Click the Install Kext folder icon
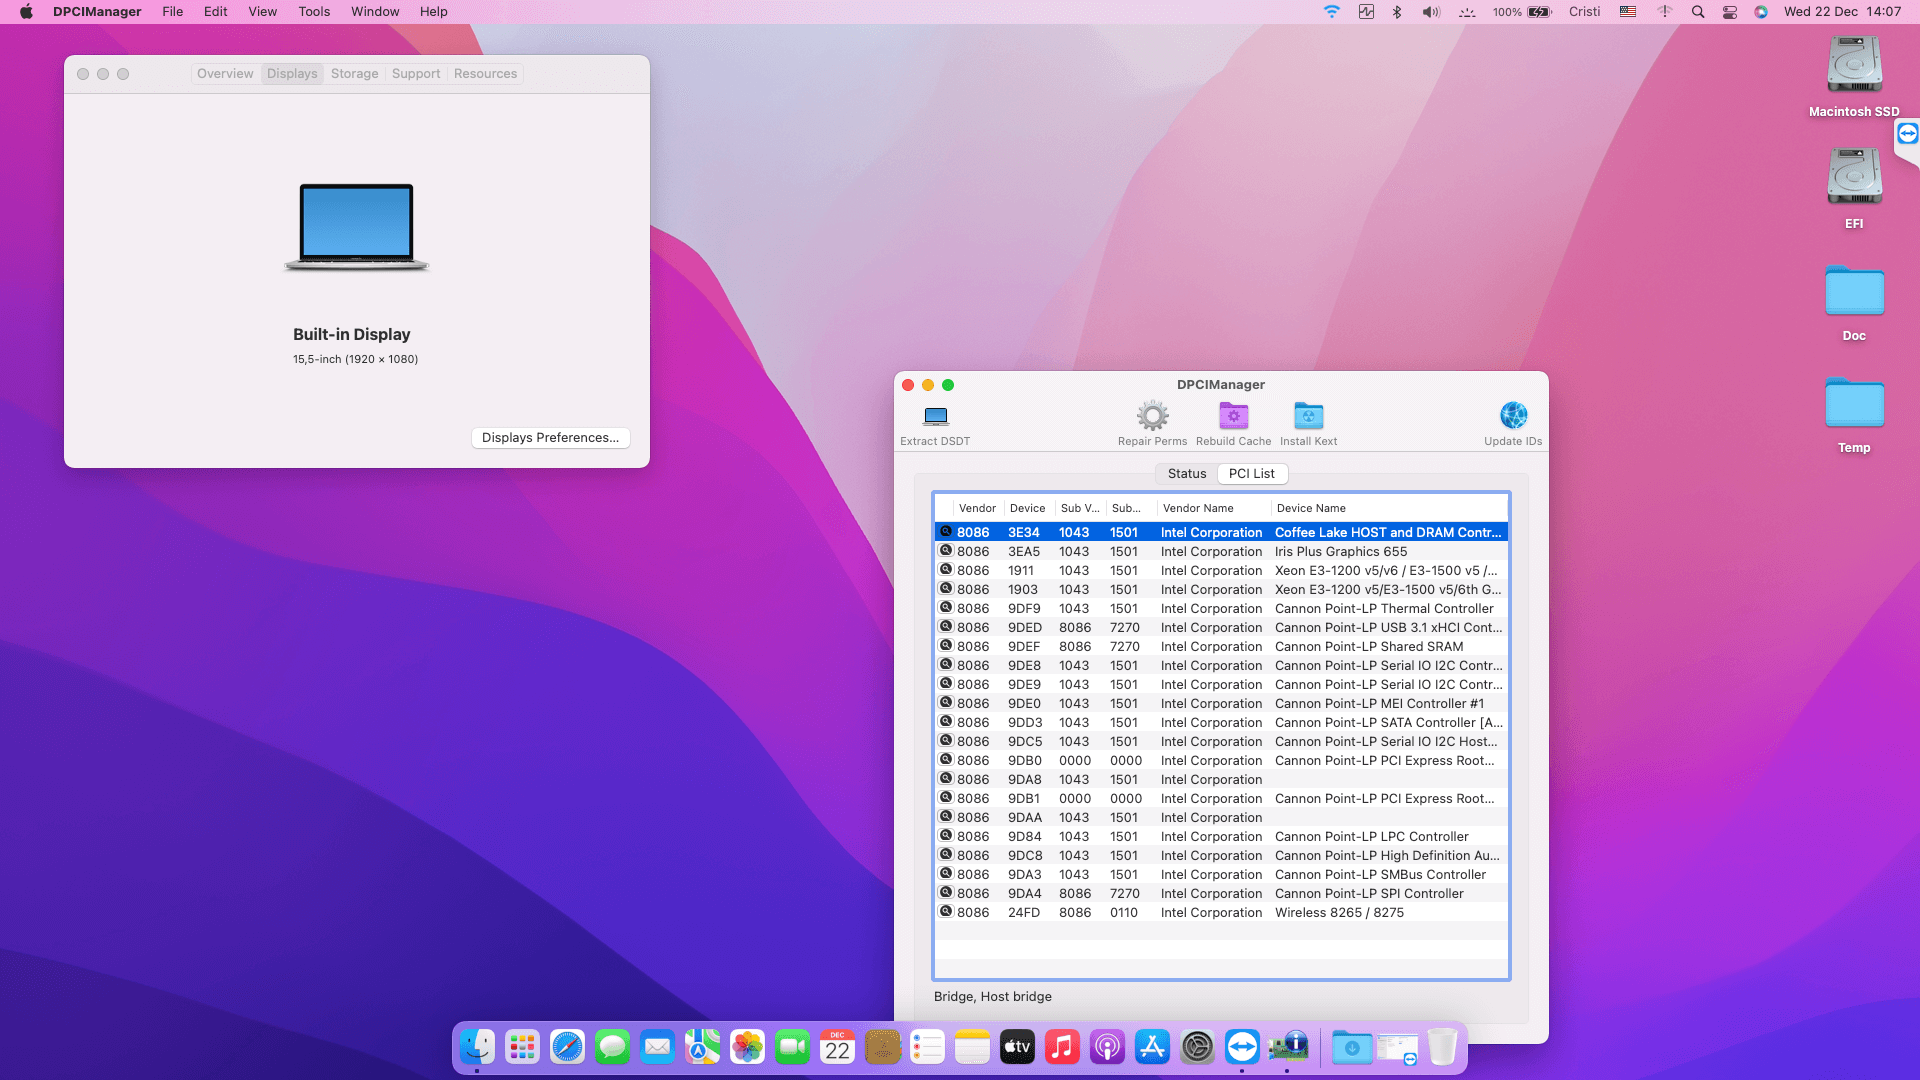Viewport: 1920px width, 1080px height. [x=1308, y=416]
